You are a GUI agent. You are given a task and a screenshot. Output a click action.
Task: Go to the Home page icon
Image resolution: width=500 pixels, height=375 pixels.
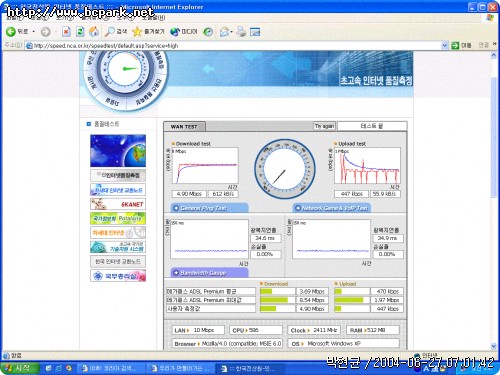pos(94,32)
